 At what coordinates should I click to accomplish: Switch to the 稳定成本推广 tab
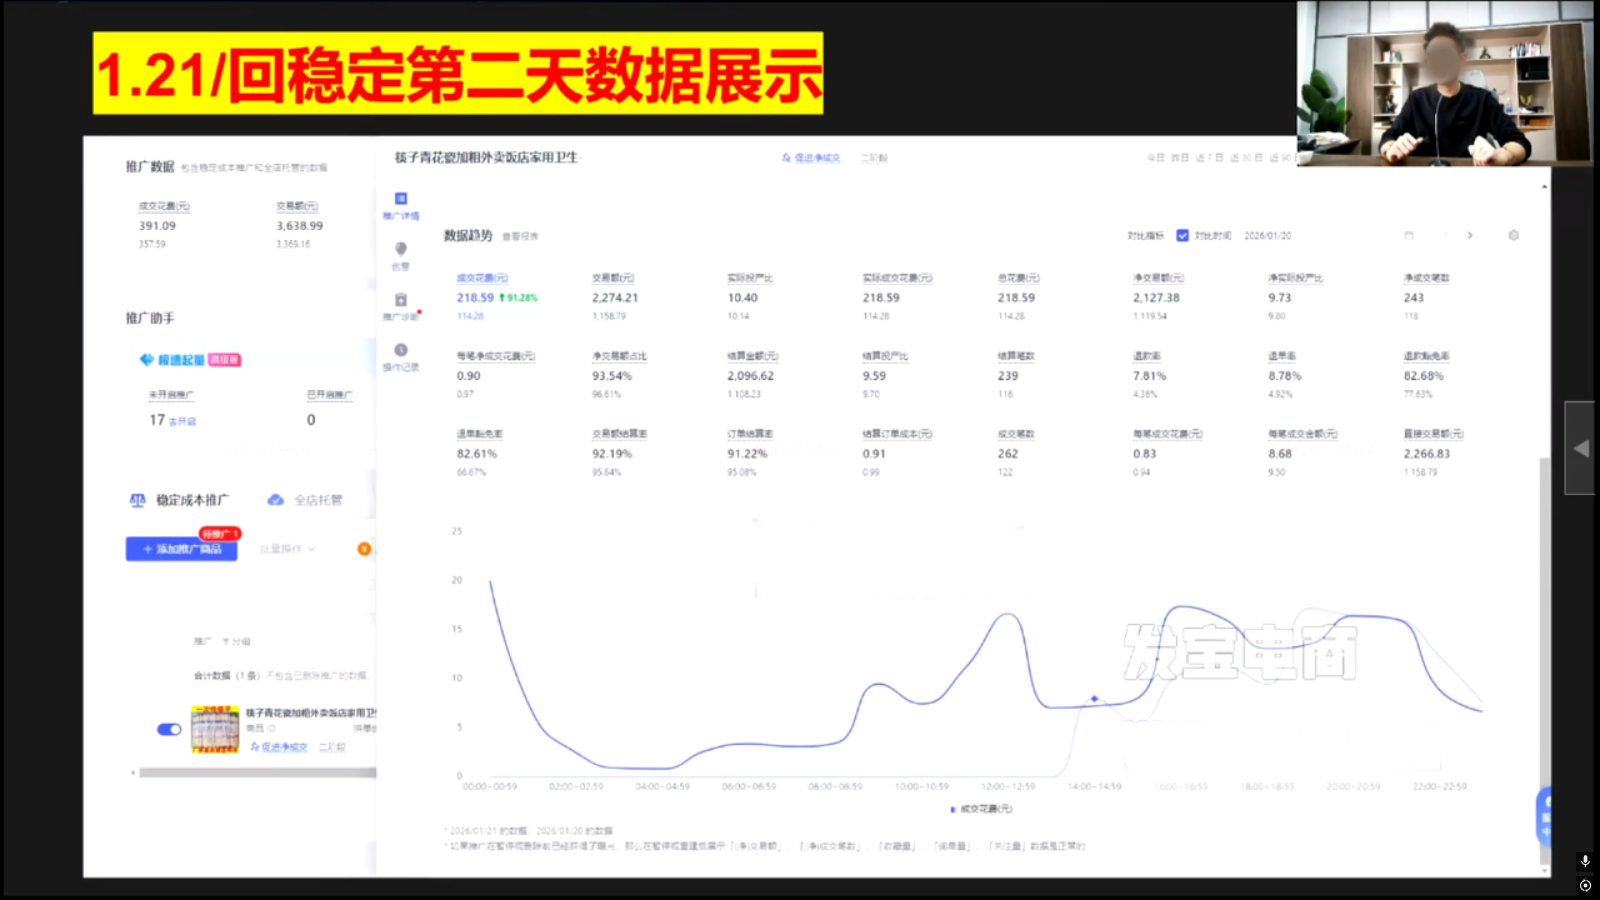[180, 500]
